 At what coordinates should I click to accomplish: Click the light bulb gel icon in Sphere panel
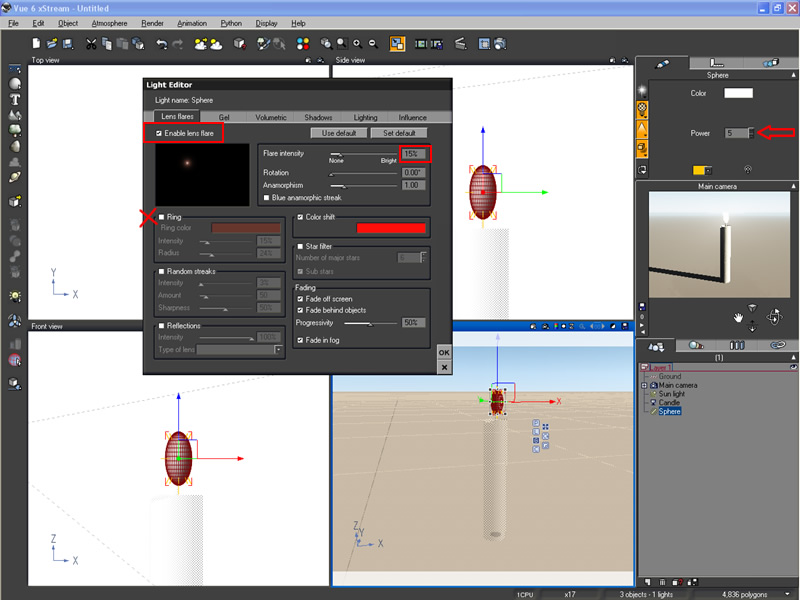pyautogui.click(x=642, y=109)
